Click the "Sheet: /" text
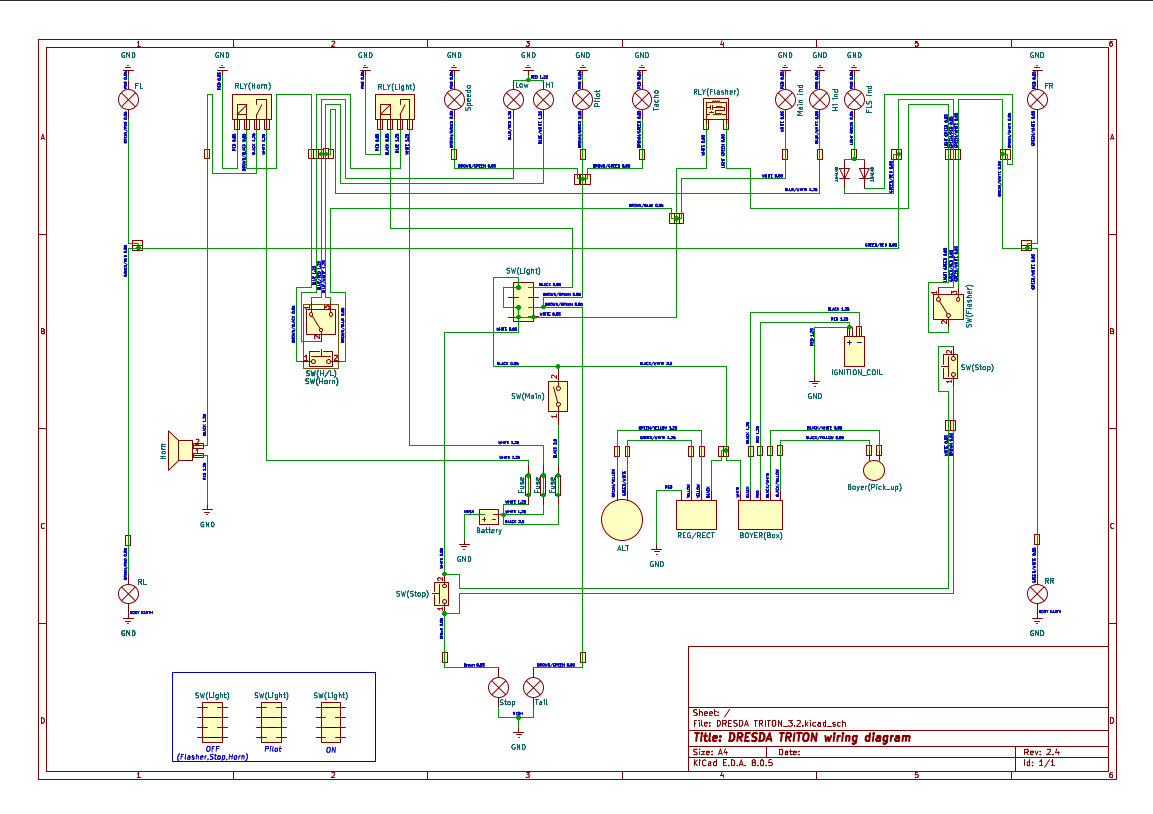1153x814 pixels. pos(711,713)
